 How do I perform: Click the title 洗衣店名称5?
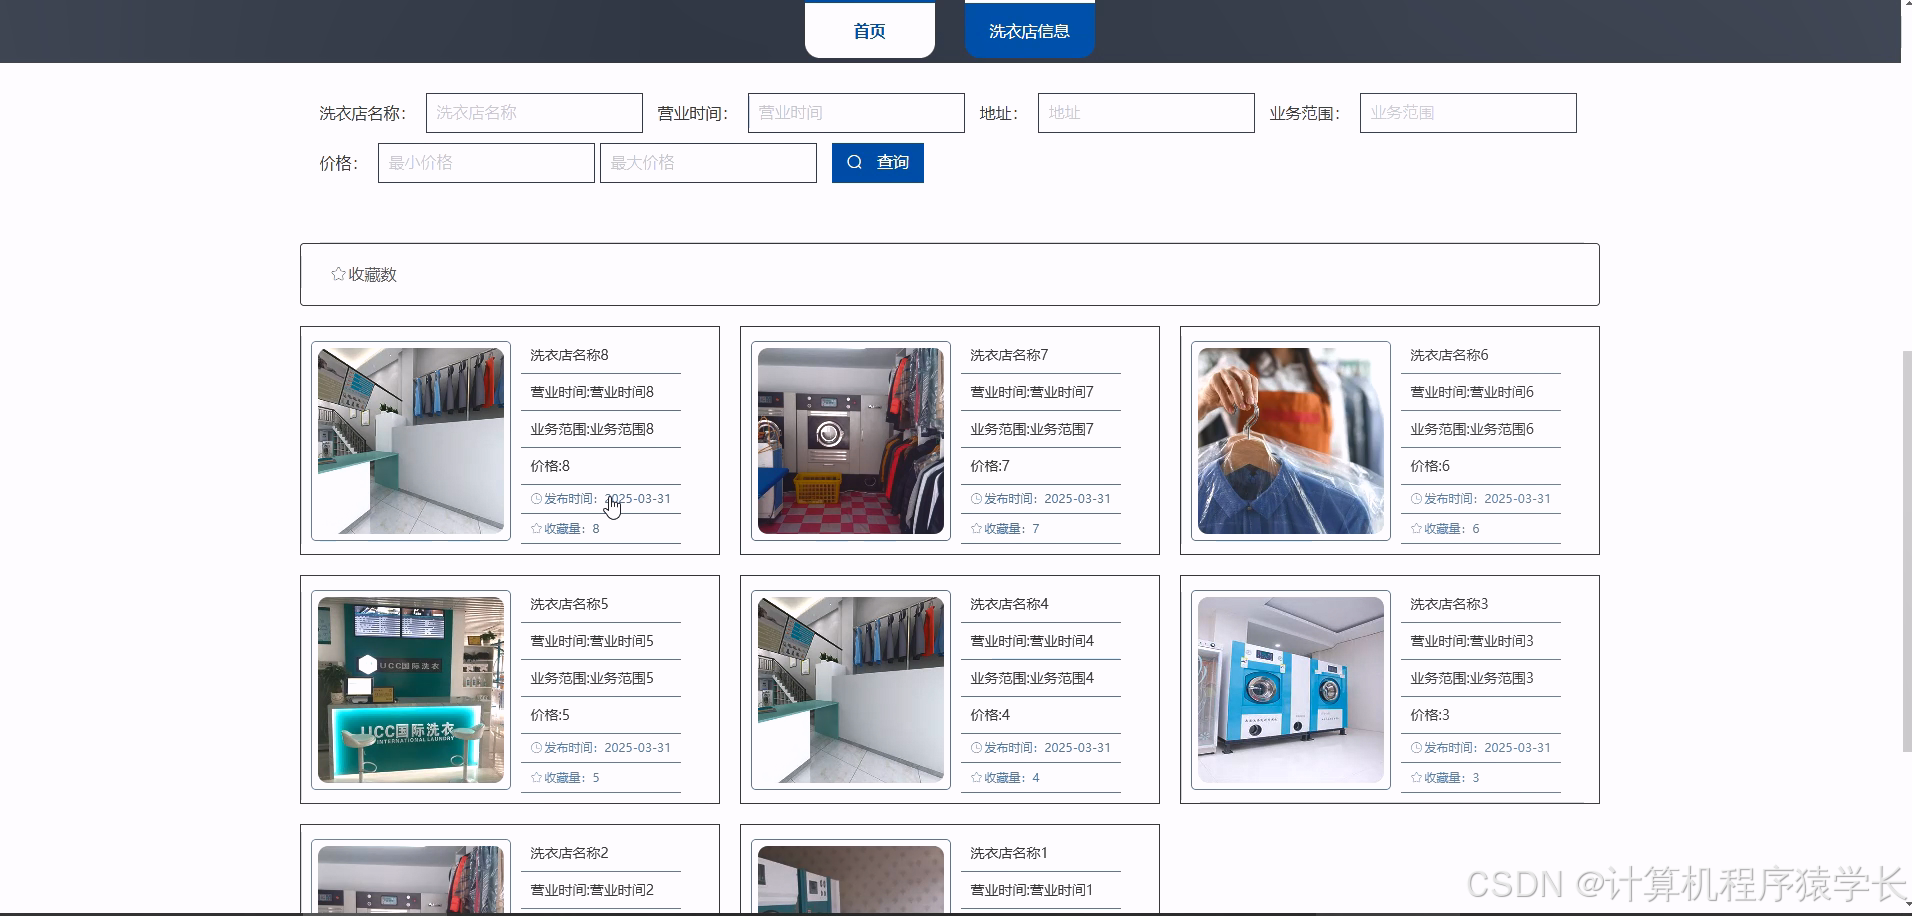point(569,604)
